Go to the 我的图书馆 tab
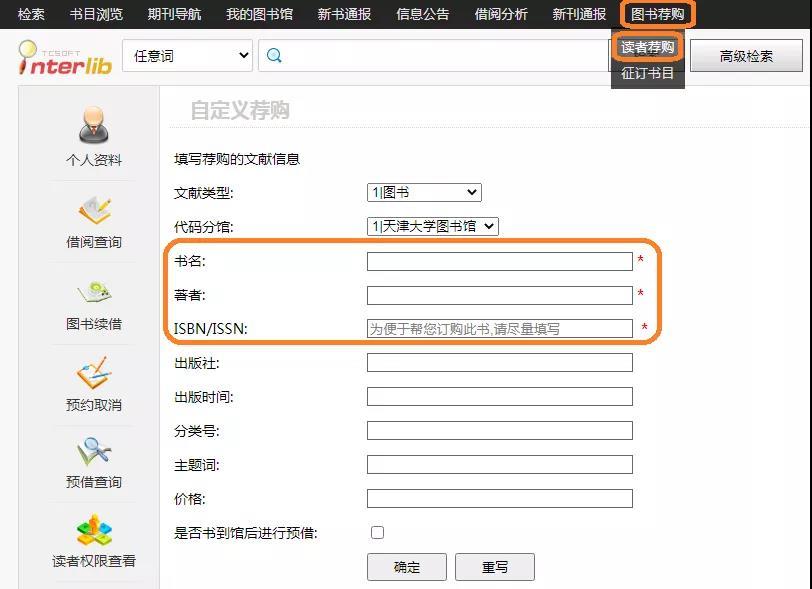This screenshot has width=812, height=589. pyautogui.click(x=259, y=14)
